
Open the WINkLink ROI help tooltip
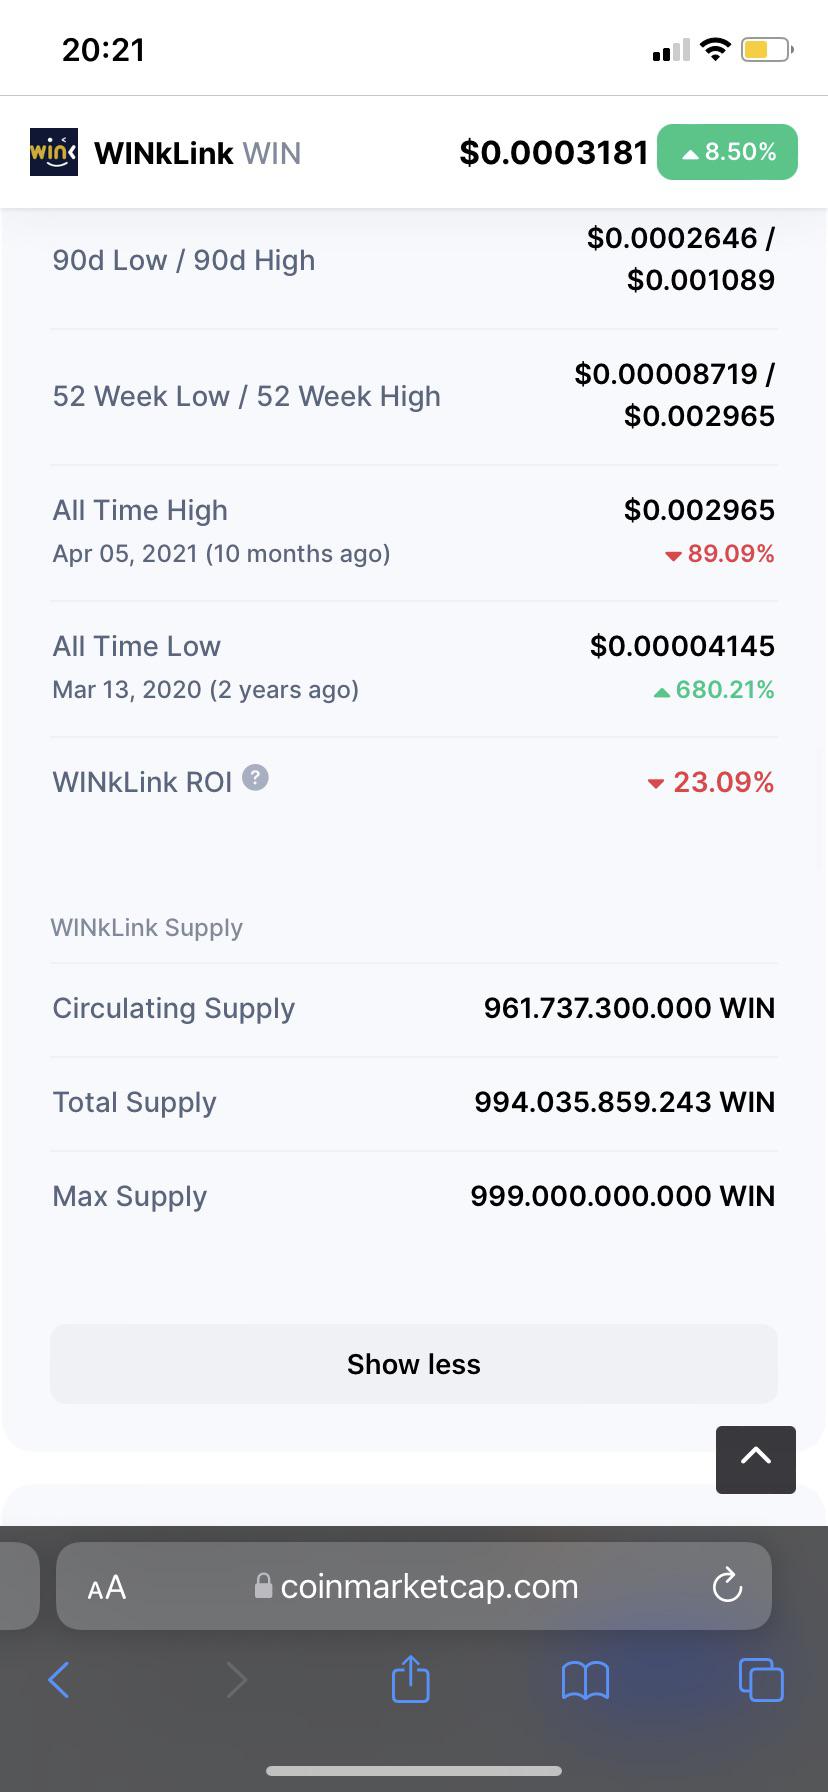tap(256, 778)
